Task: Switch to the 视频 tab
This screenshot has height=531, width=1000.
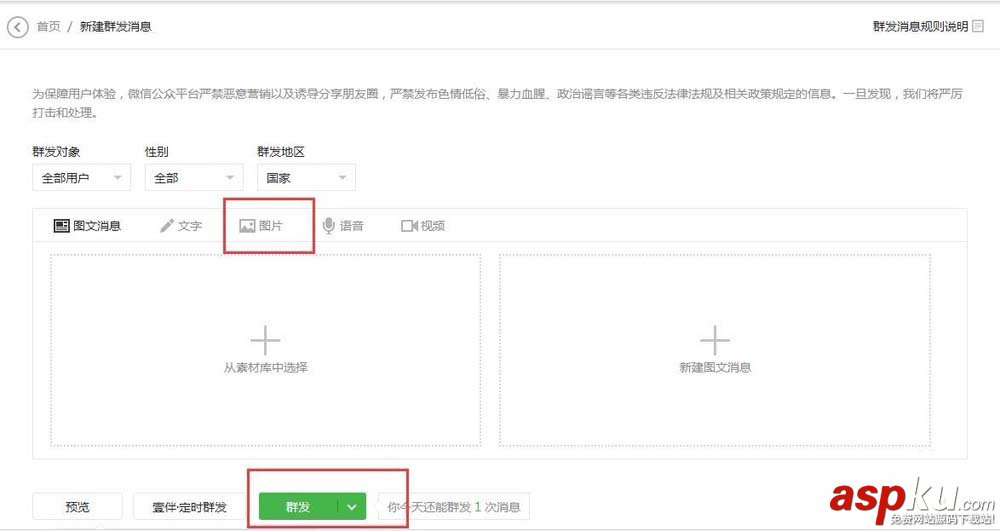Action: [x=423, y=226]
